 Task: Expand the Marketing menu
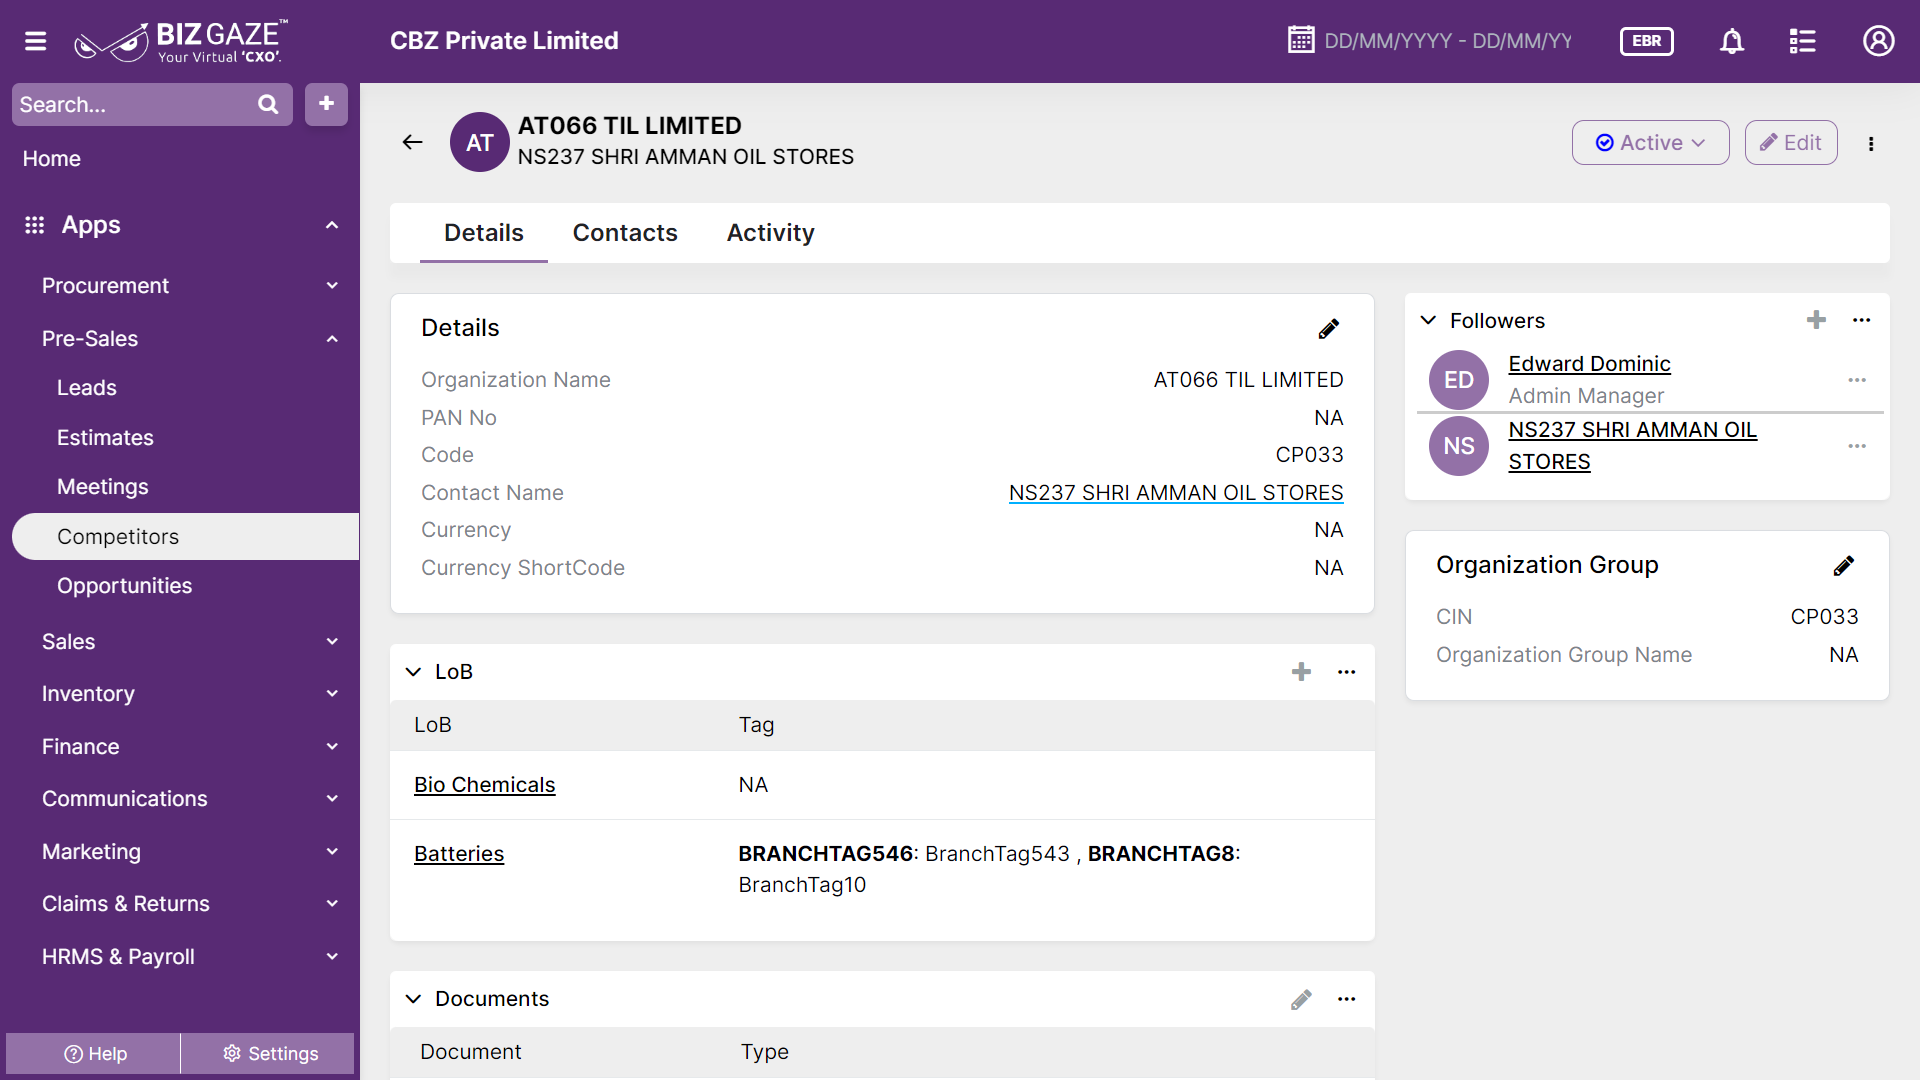coord(332,852)
